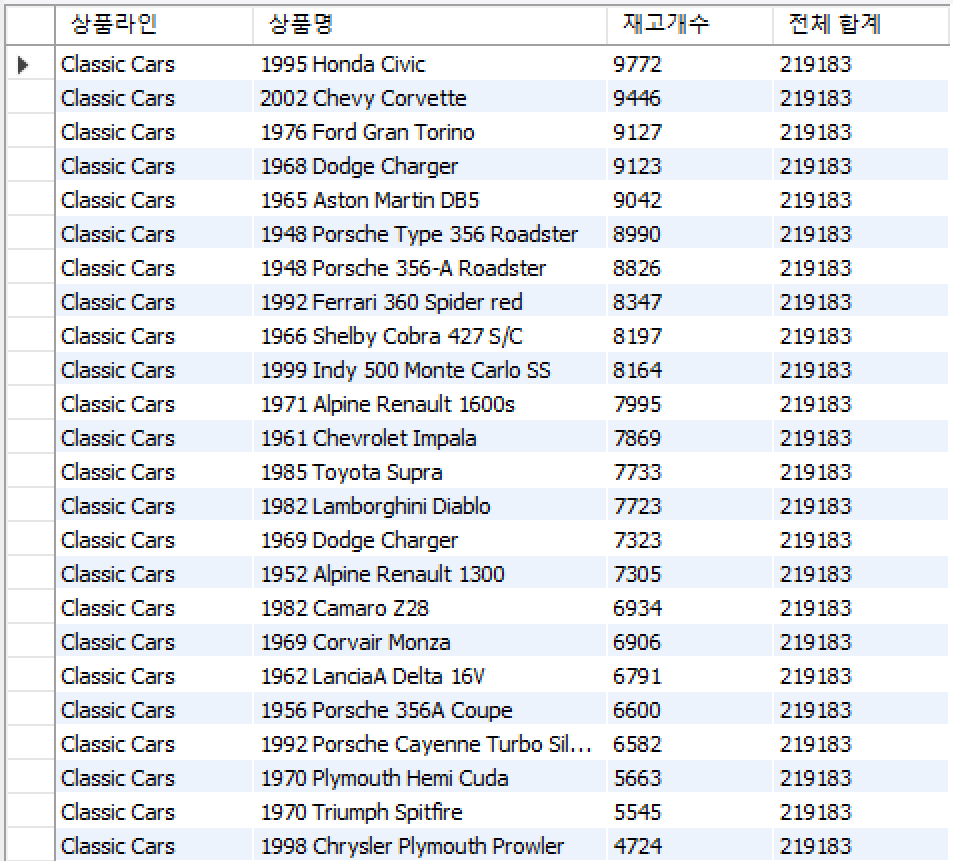Image resolution: width=953 pixels, height=861 pixels.
Task: Click the stock value 7733
Action: (637, 473)
